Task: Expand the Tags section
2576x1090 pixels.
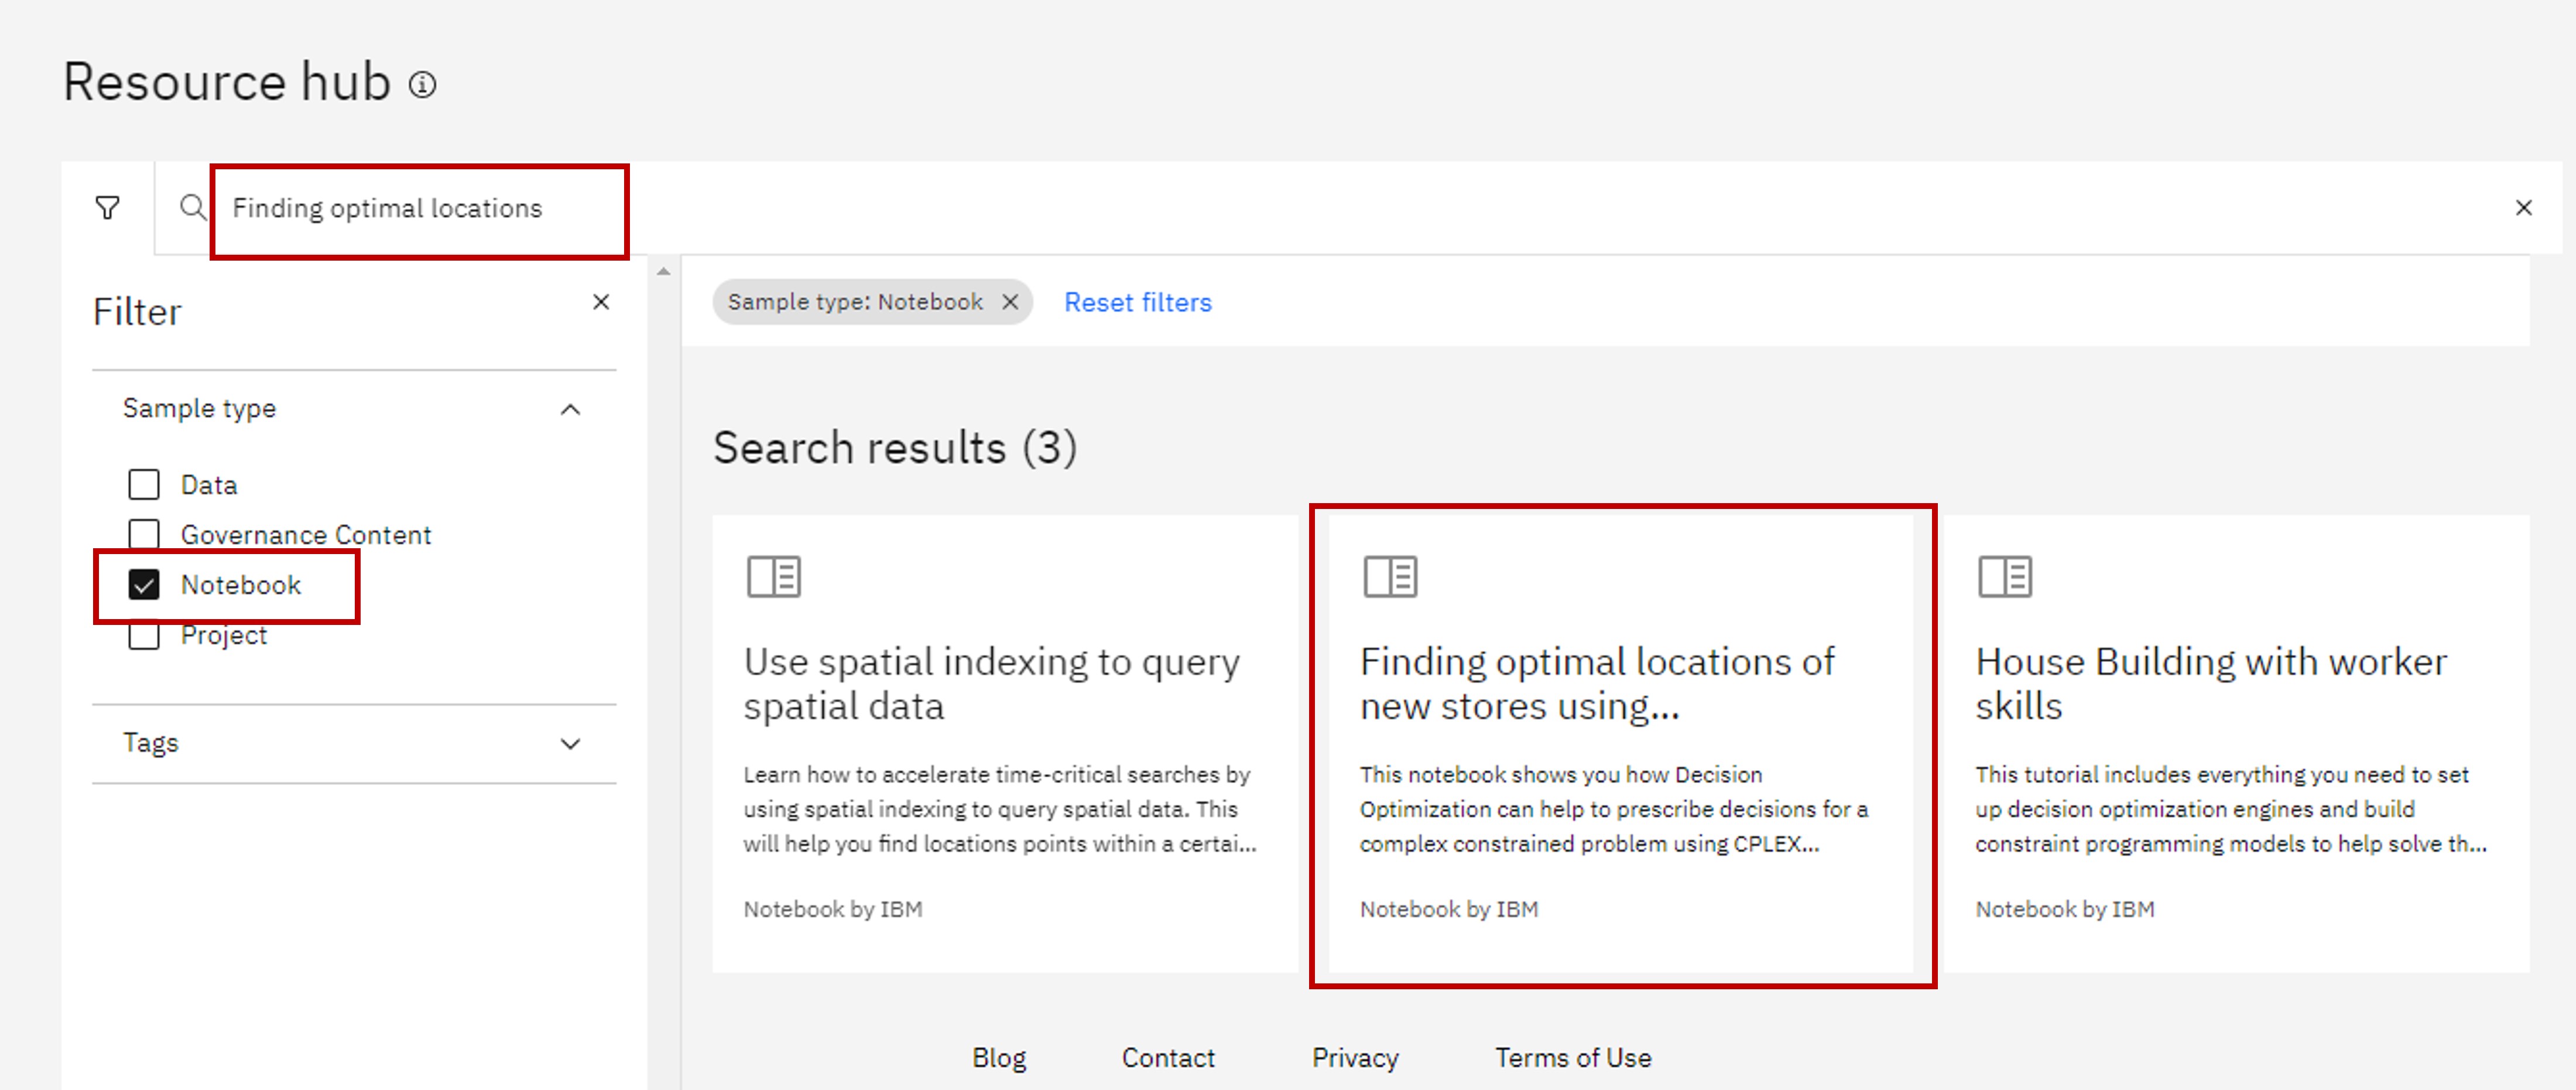Action: (570, 743)
